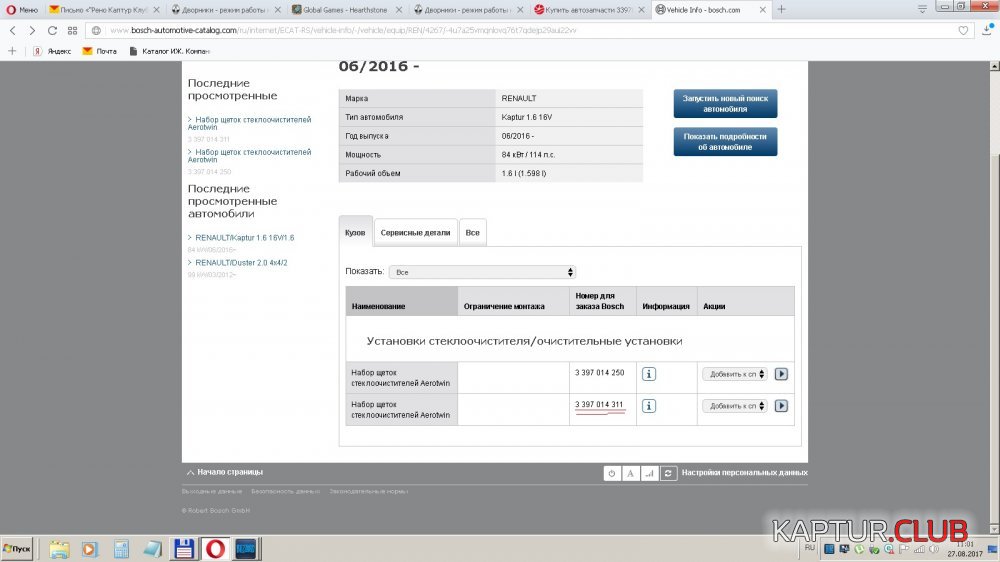Click Начало страницы link
1000x562 pixels.
coord(225,472)
